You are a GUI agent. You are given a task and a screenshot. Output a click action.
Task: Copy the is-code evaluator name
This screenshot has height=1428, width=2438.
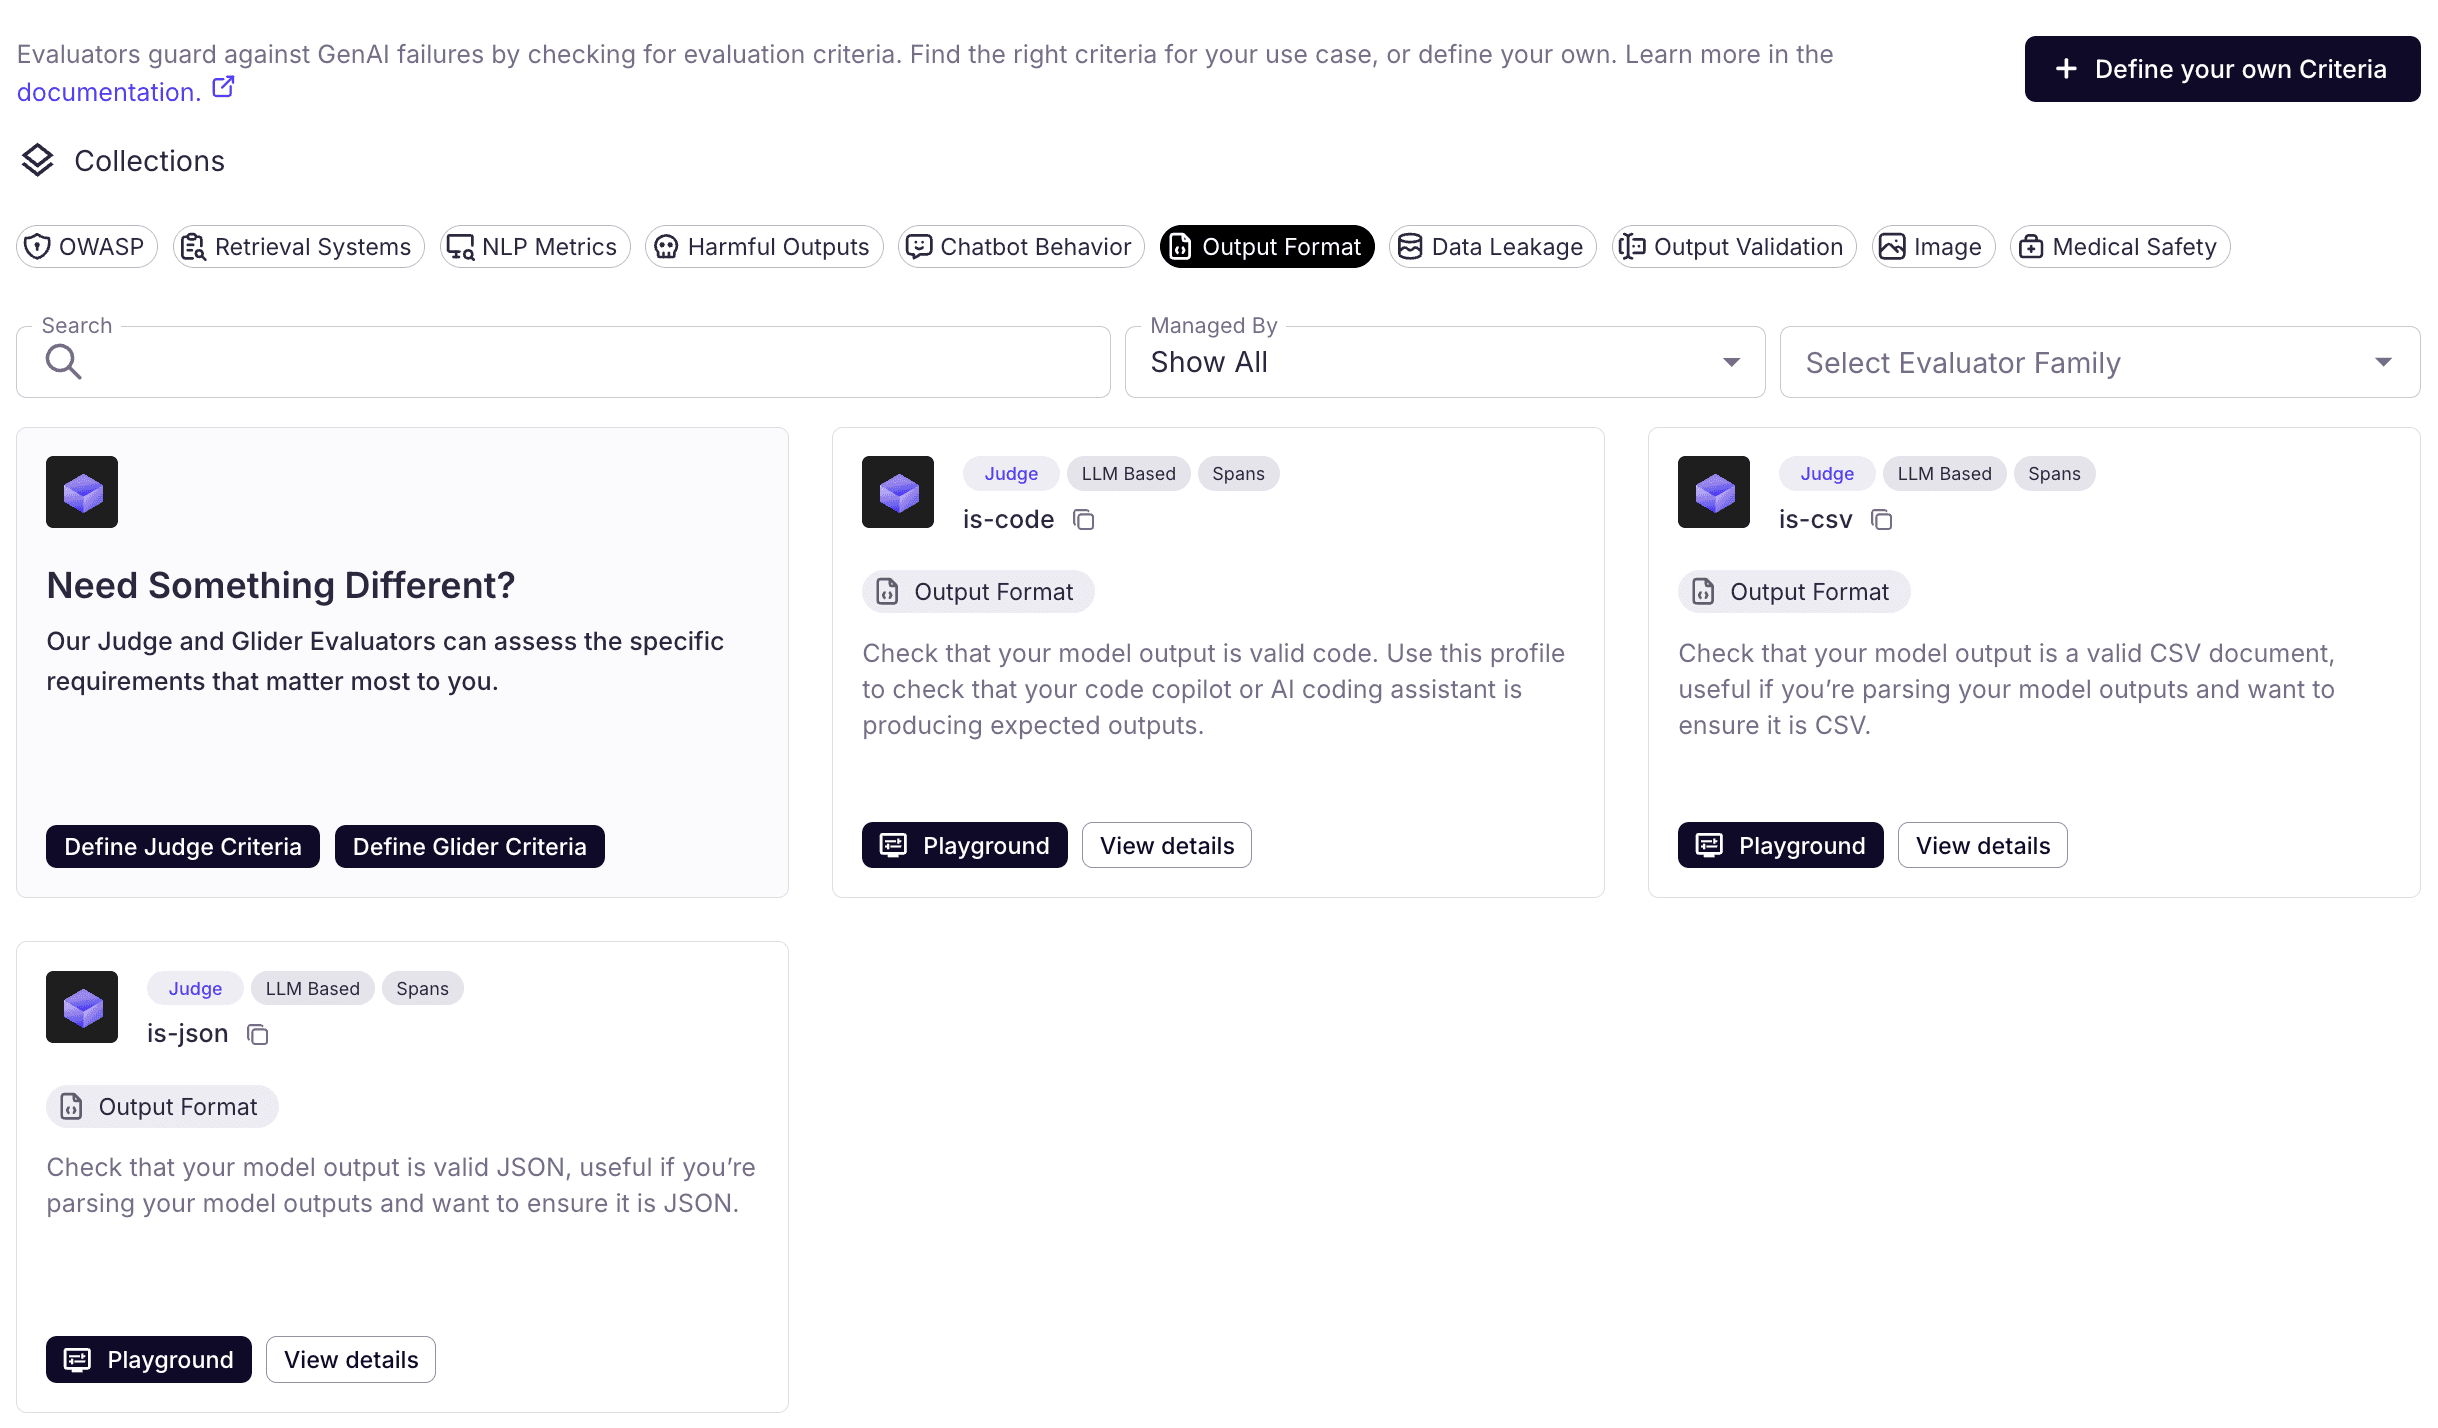pos(1084,520)
